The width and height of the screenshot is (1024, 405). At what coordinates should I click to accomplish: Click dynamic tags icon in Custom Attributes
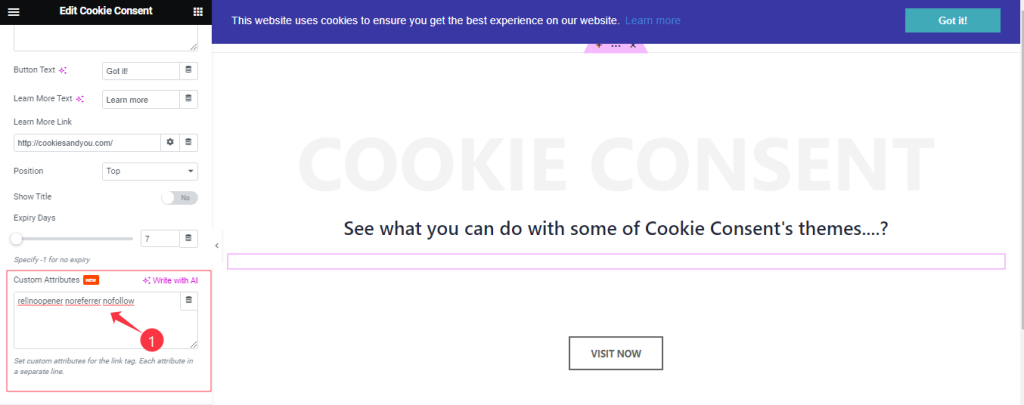[188, 301]
